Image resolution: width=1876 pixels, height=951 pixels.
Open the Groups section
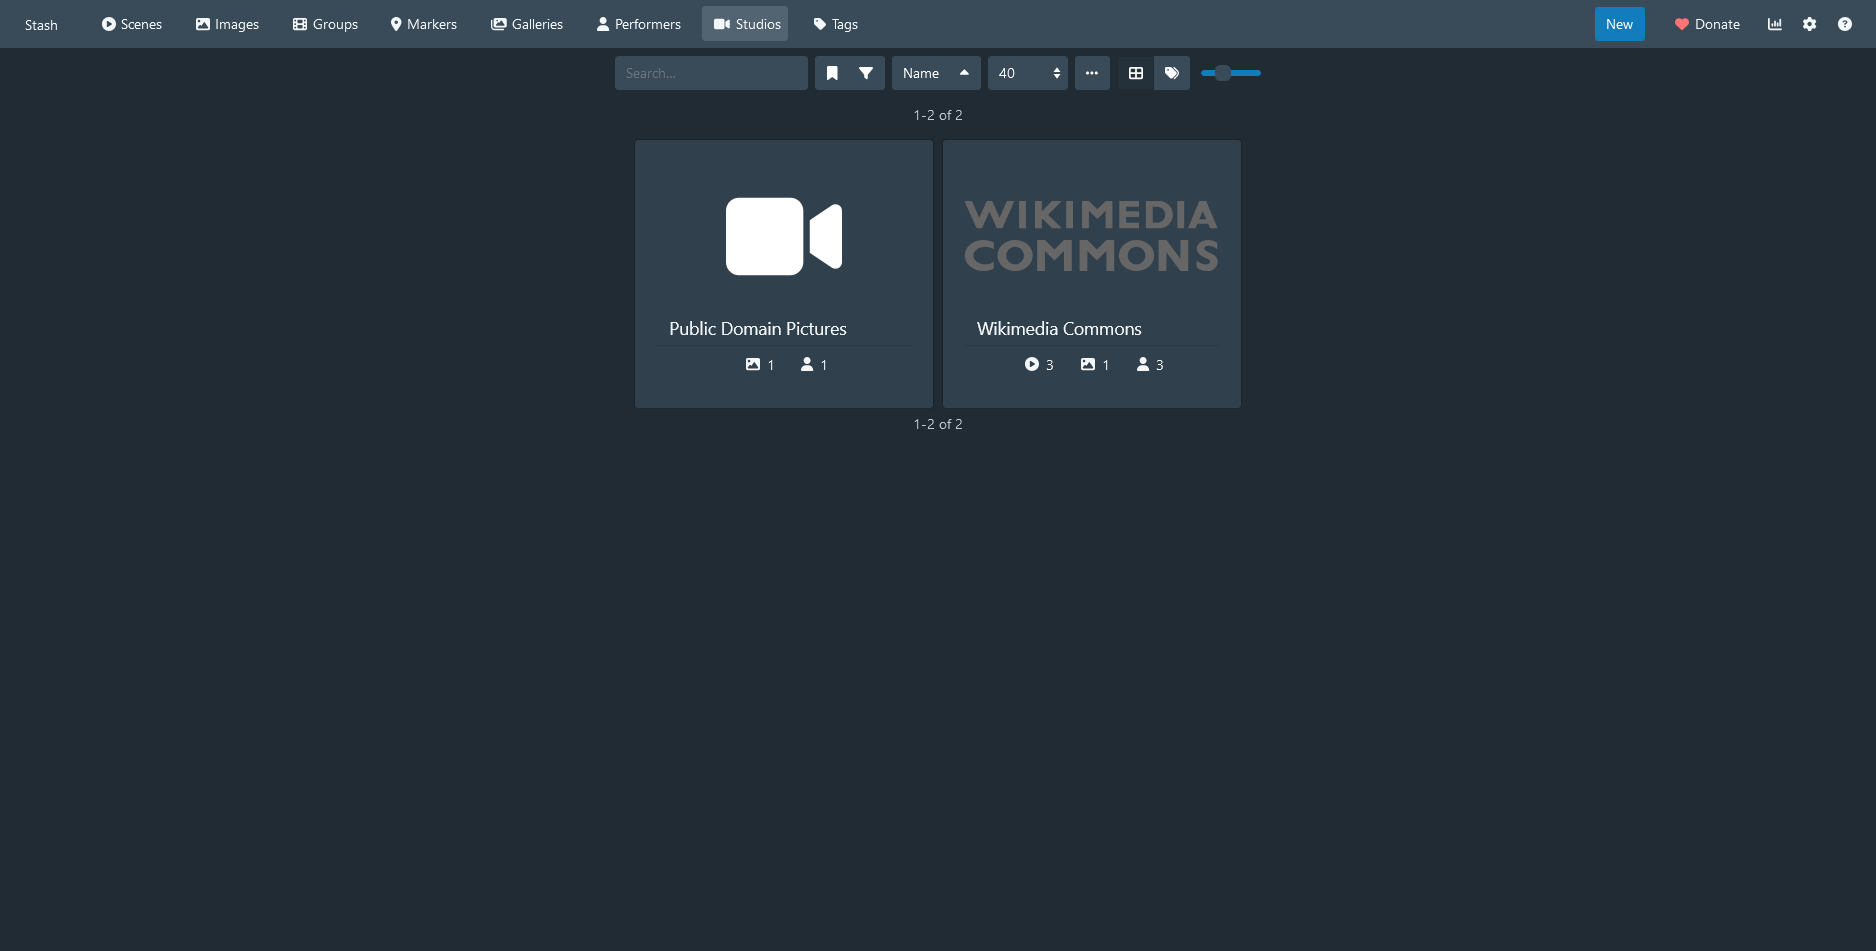[325, 24]
